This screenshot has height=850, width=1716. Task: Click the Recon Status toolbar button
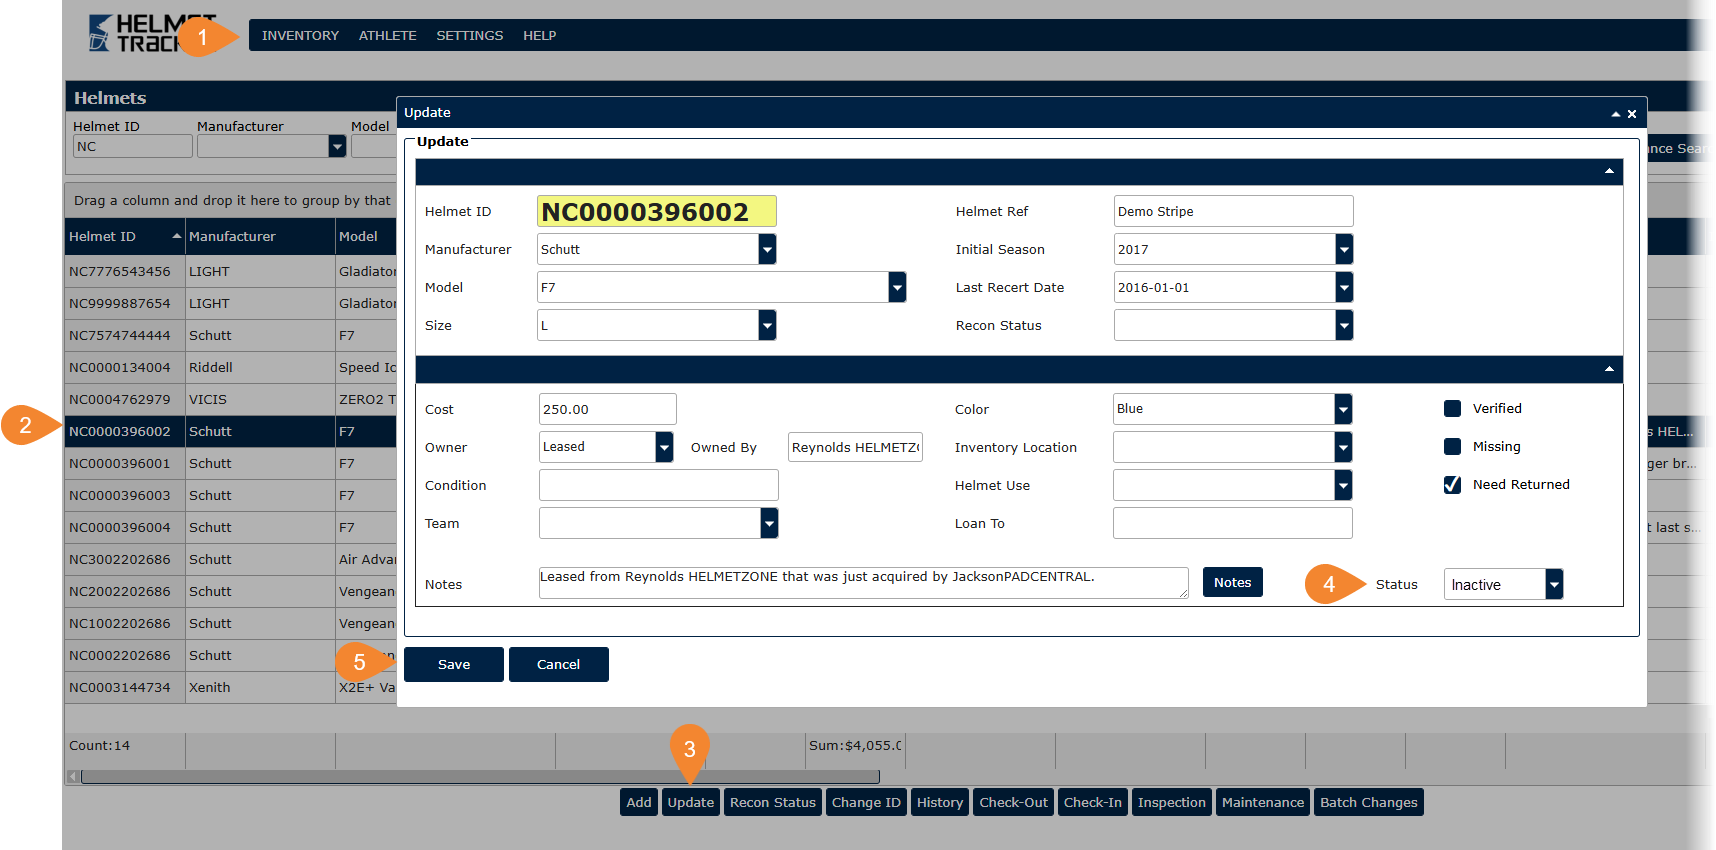(x=773, y=802)
